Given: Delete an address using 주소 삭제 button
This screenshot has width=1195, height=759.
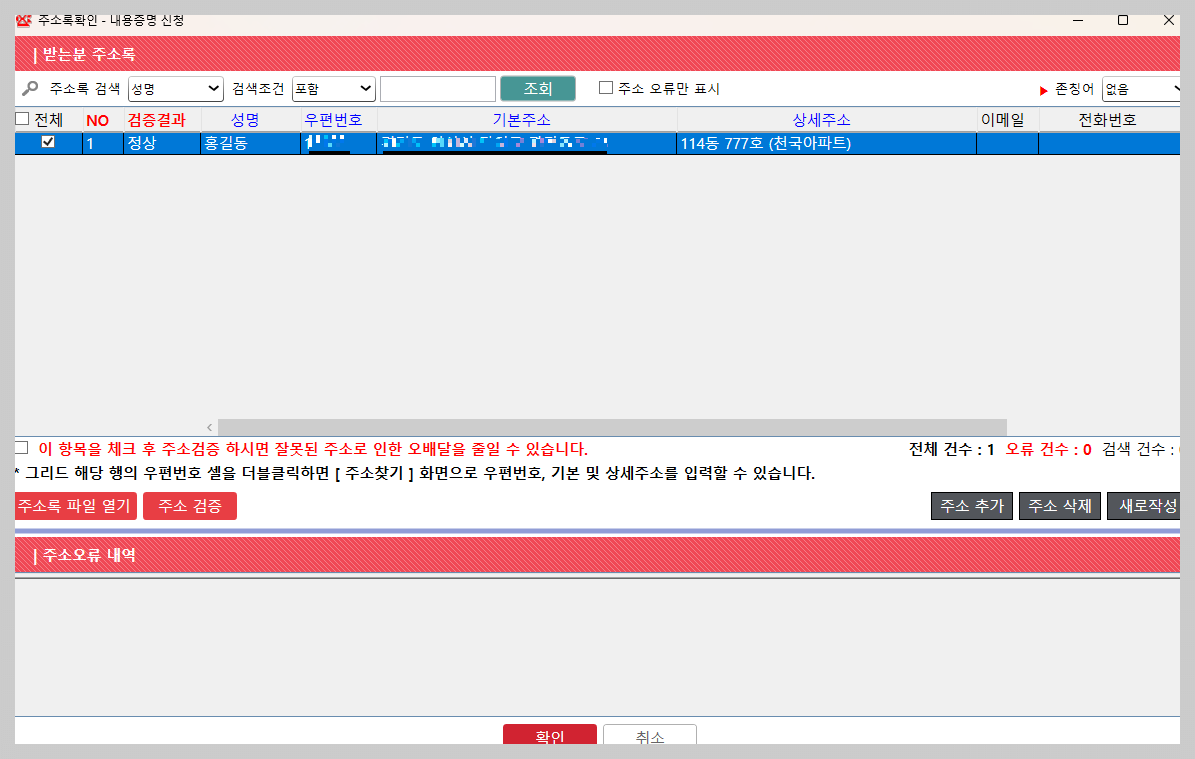Looking at the screenshot, I should point(1059,506).
